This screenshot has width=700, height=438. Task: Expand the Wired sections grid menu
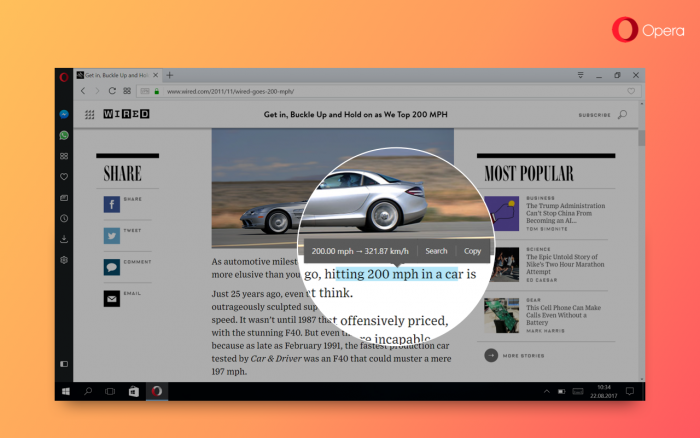(x=90, y=115)
